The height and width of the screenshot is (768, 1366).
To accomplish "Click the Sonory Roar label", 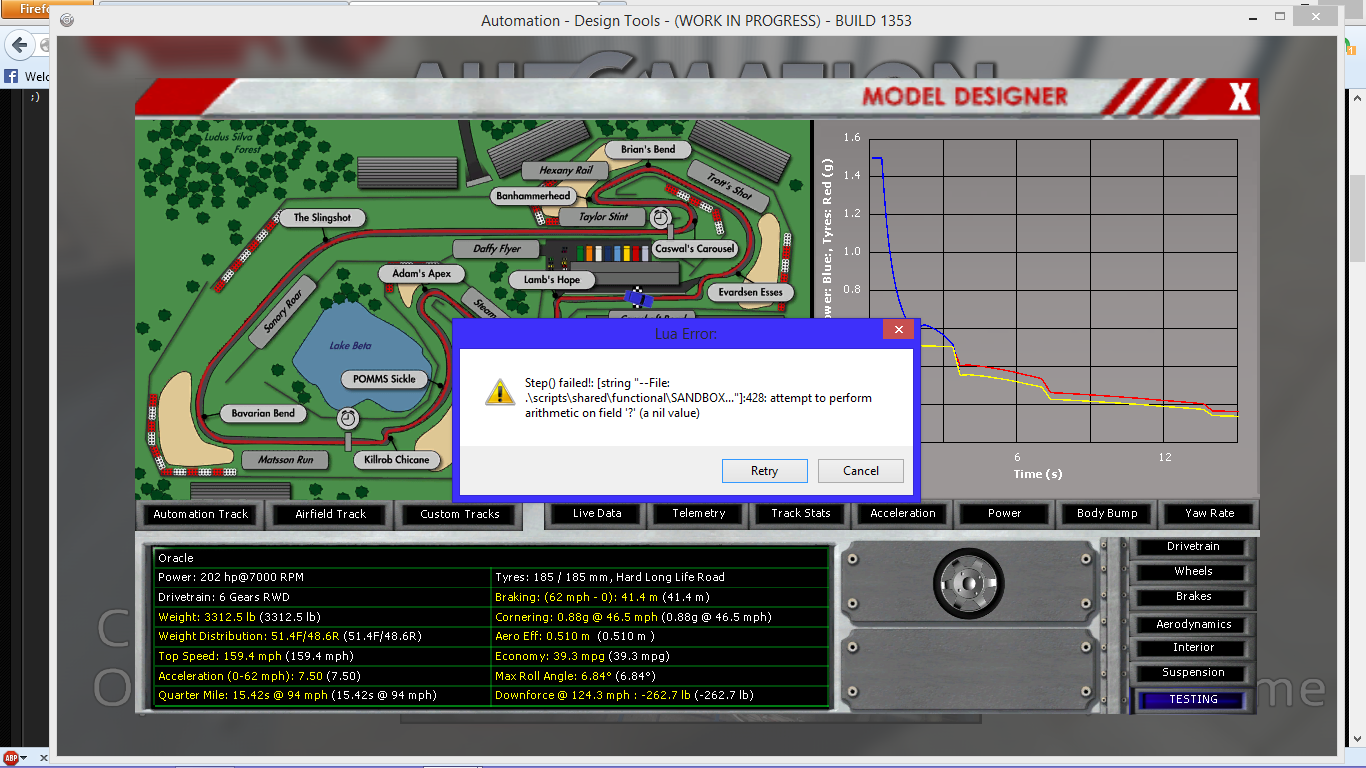I will 282,313.
